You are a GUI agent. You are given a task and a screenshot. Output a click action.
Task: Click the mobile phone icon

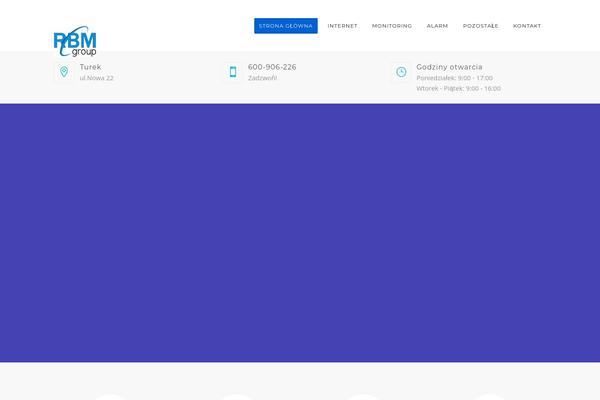(233, 72)
